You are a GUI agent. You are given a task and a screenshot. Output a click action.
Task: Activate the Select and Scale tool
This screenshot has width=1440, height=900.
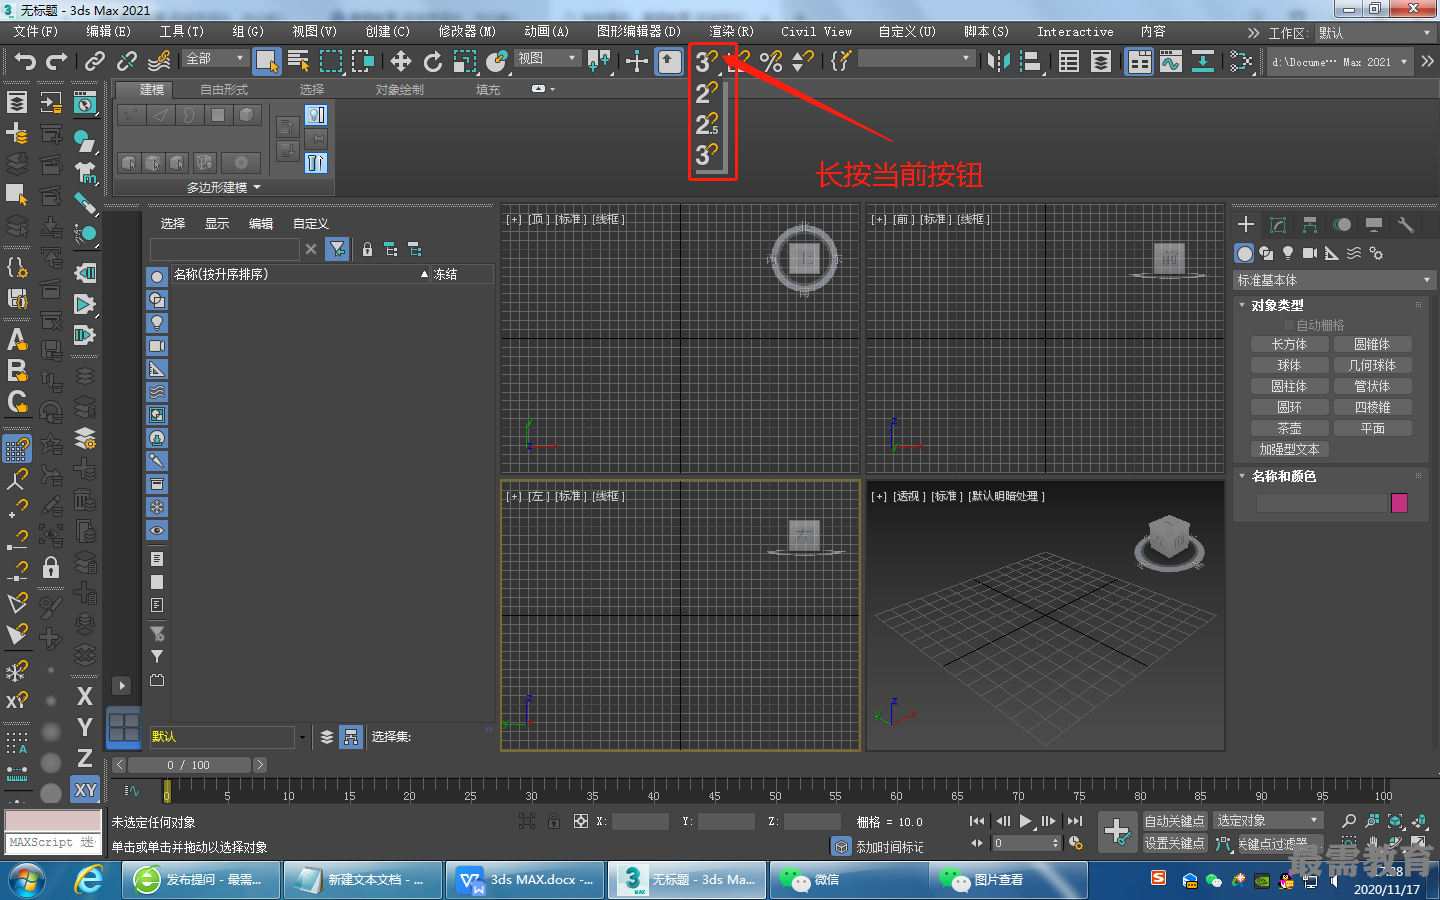[x=464, y=61]
